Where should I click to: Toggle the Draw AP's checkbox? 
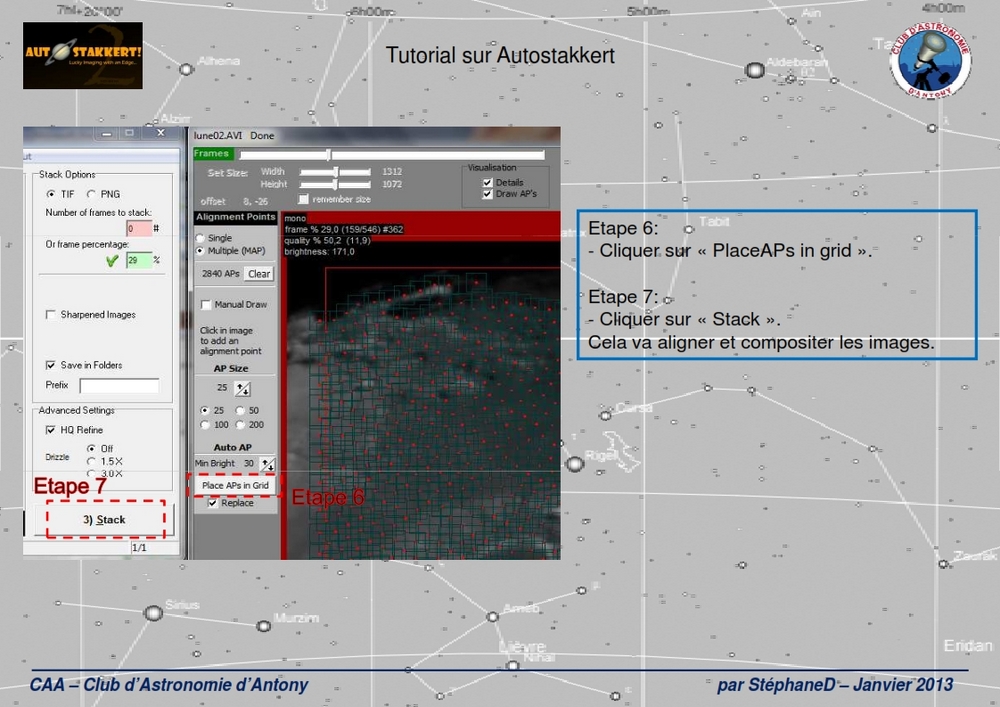[x=487, y=194]
